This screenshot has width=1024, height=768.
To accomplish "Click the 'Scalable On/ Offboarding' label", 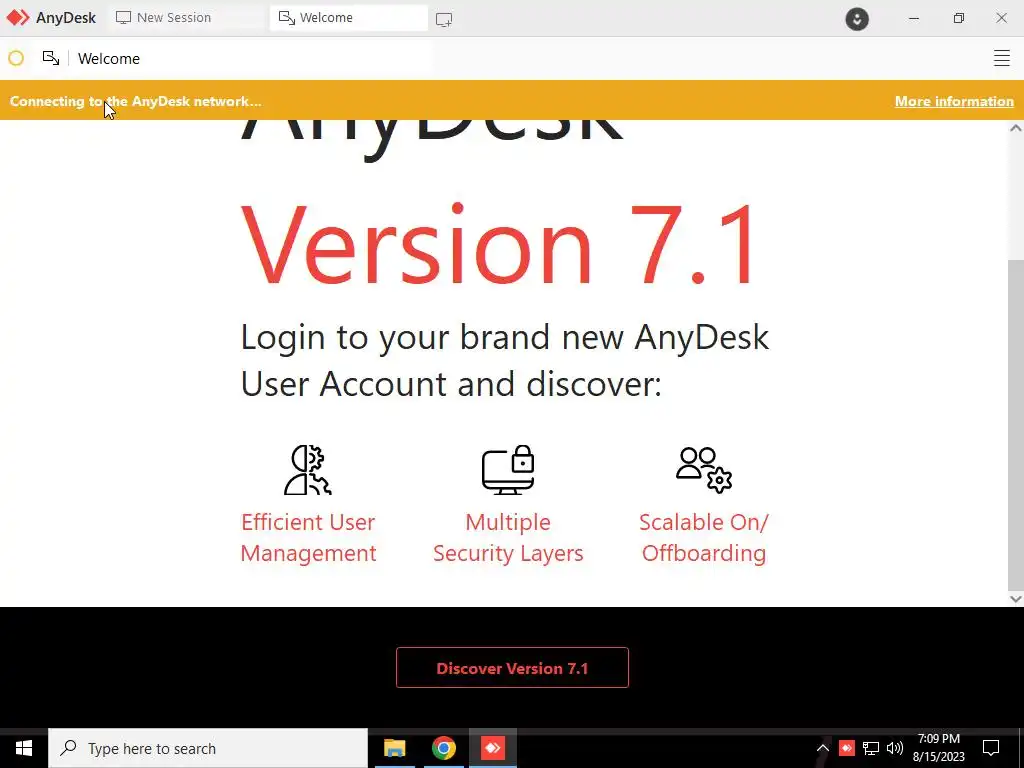I will 704,537.
